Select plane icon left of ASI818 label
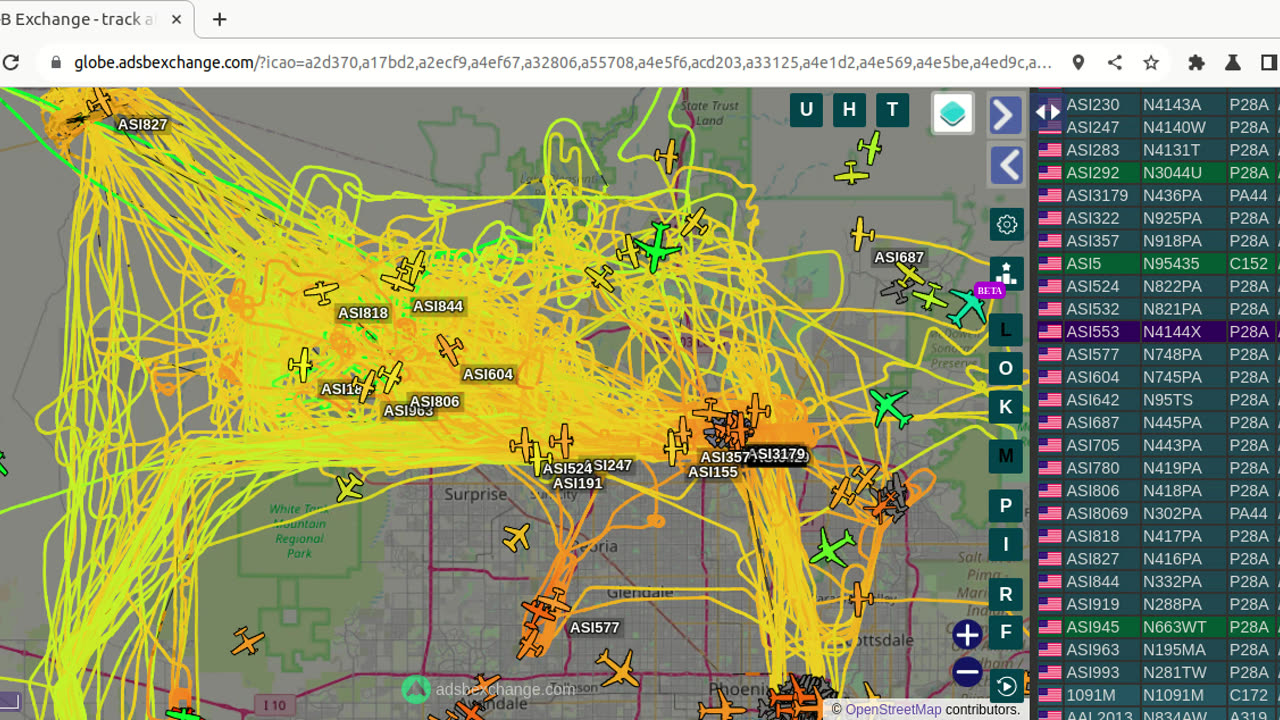This screenshot has height=720, width=1280. [321, 292]
